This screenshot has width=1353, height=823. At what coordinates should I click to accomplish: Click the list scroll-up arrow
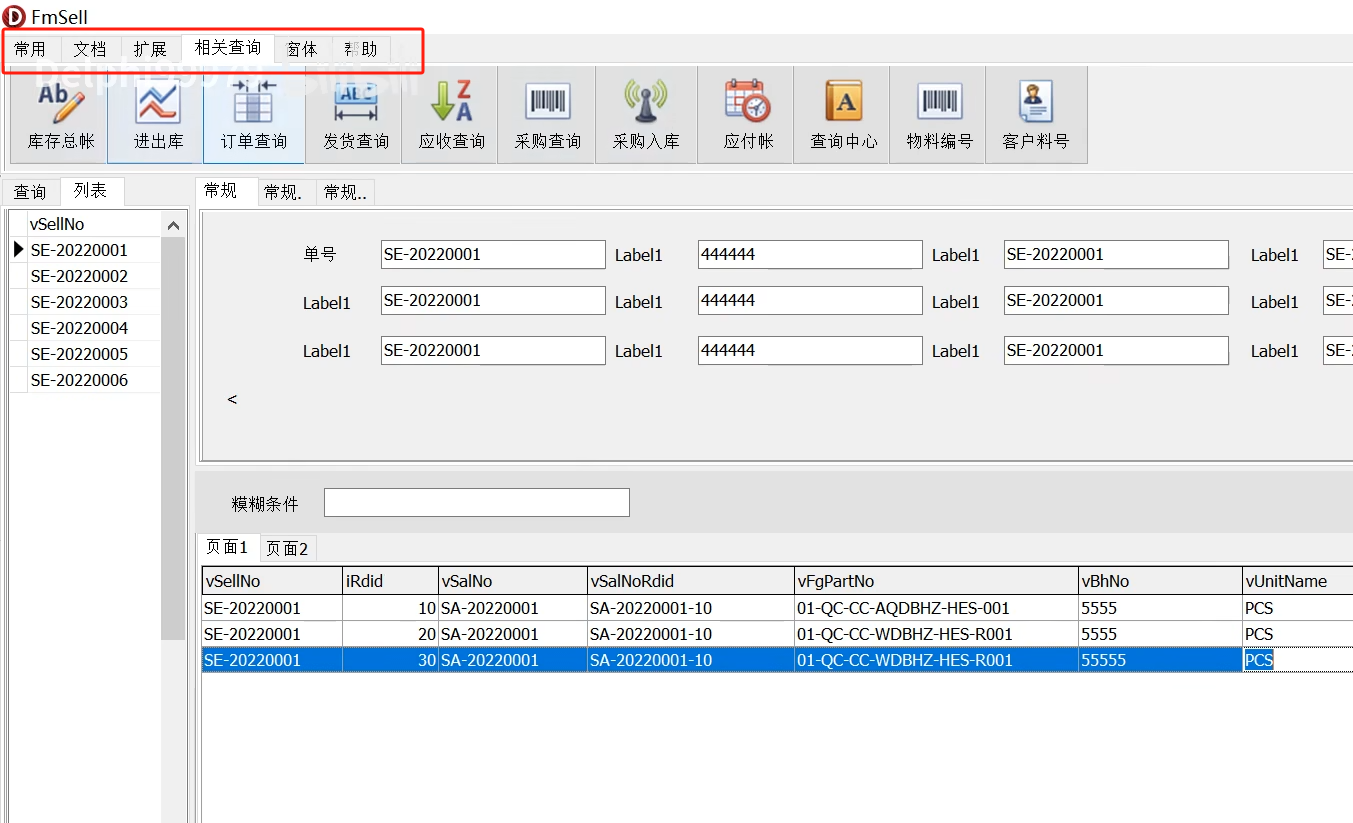(173, 225)
